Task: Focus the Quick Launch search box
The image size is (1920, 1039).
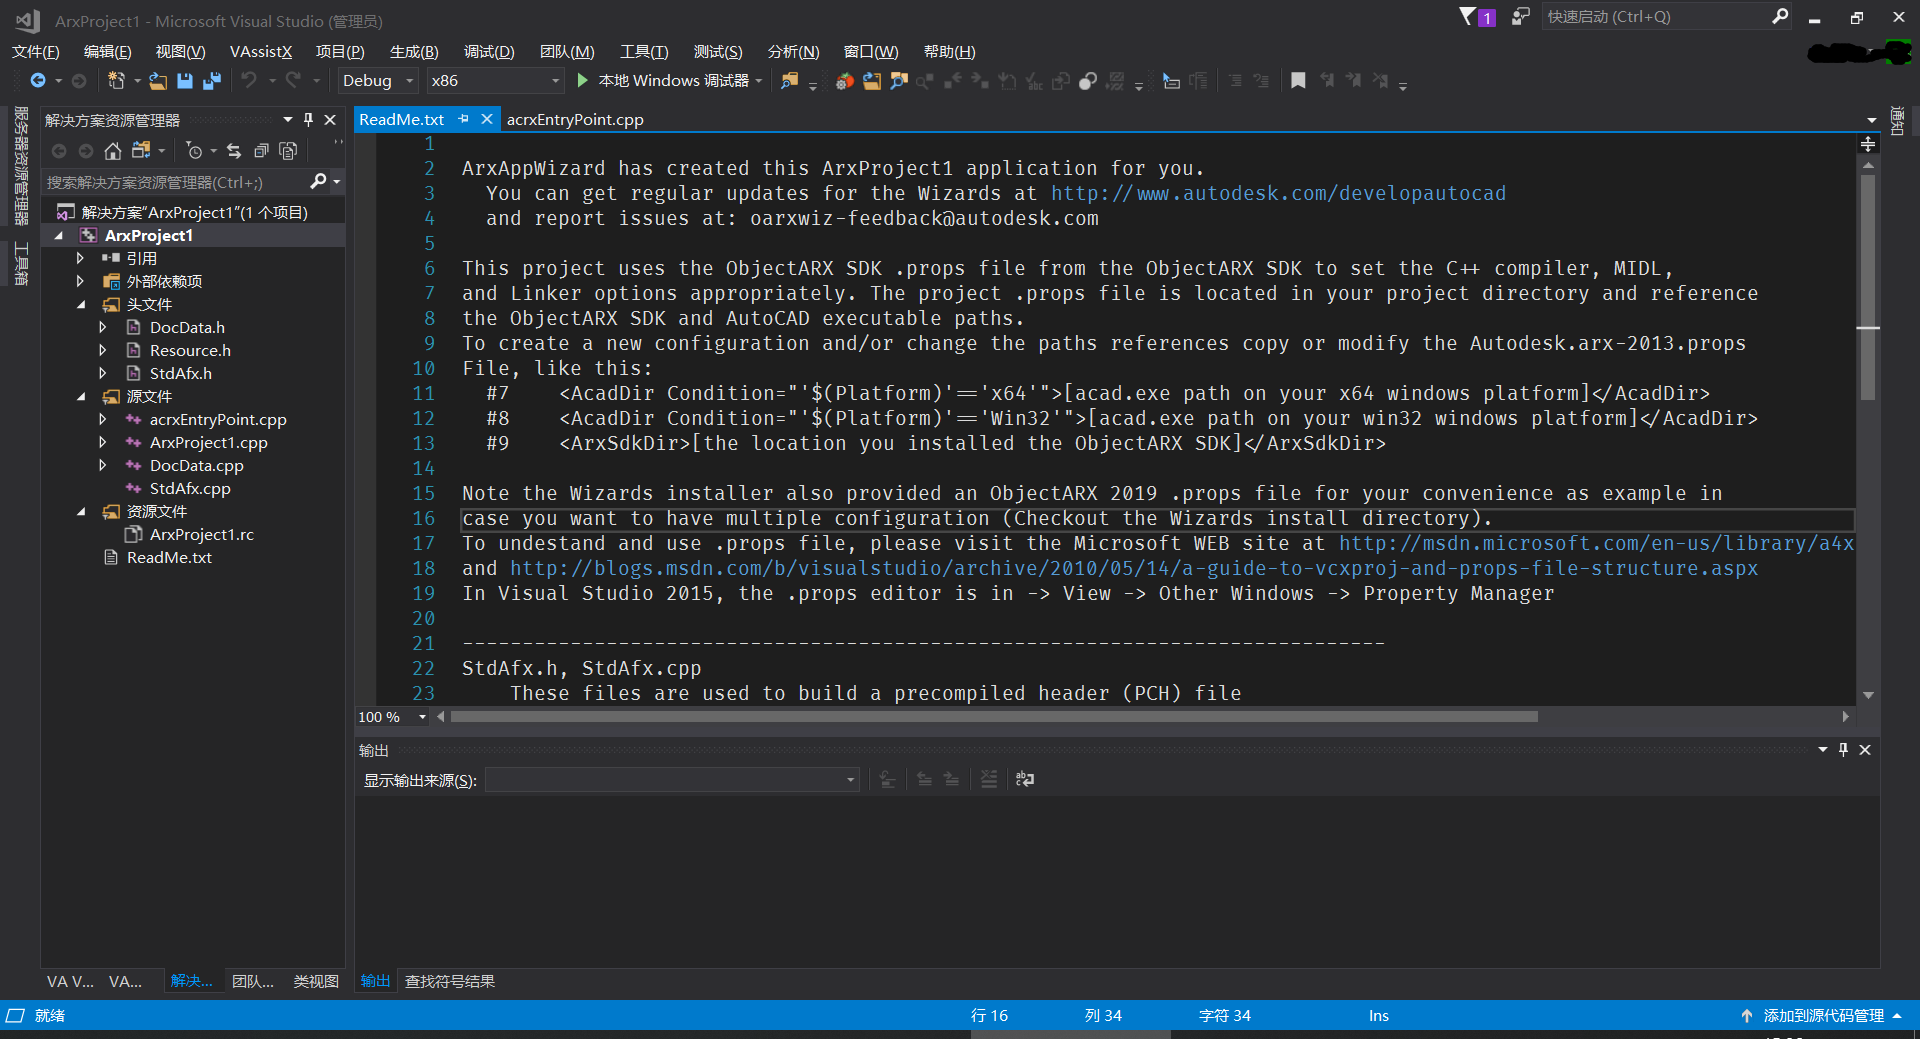Action: (1657, 16)
